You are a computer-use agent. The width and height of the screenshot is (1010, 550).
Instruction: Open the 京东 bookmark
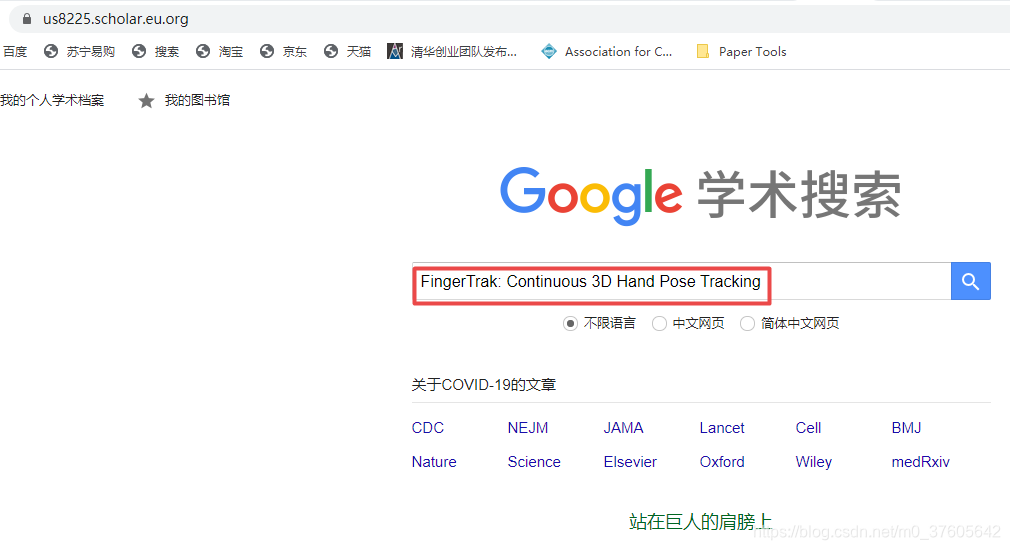283,52
